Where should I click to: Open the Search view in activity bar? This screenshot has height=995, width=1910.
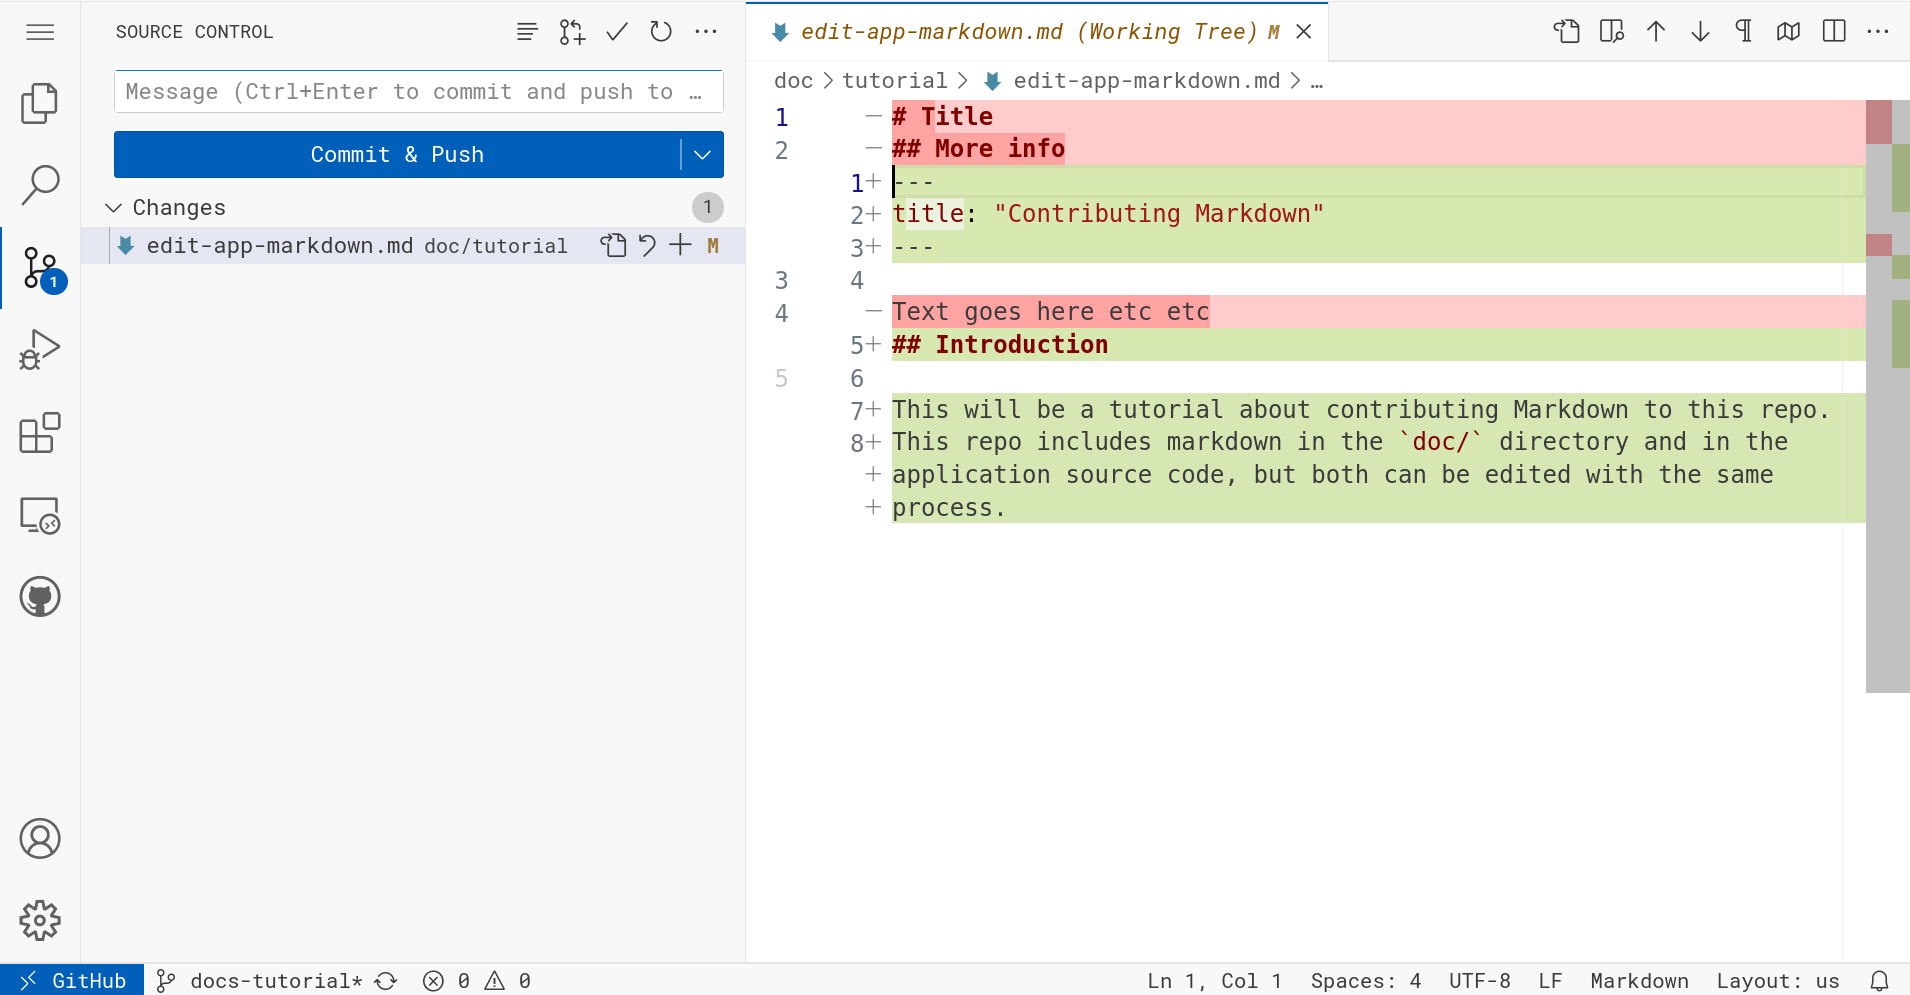point(40,185)
